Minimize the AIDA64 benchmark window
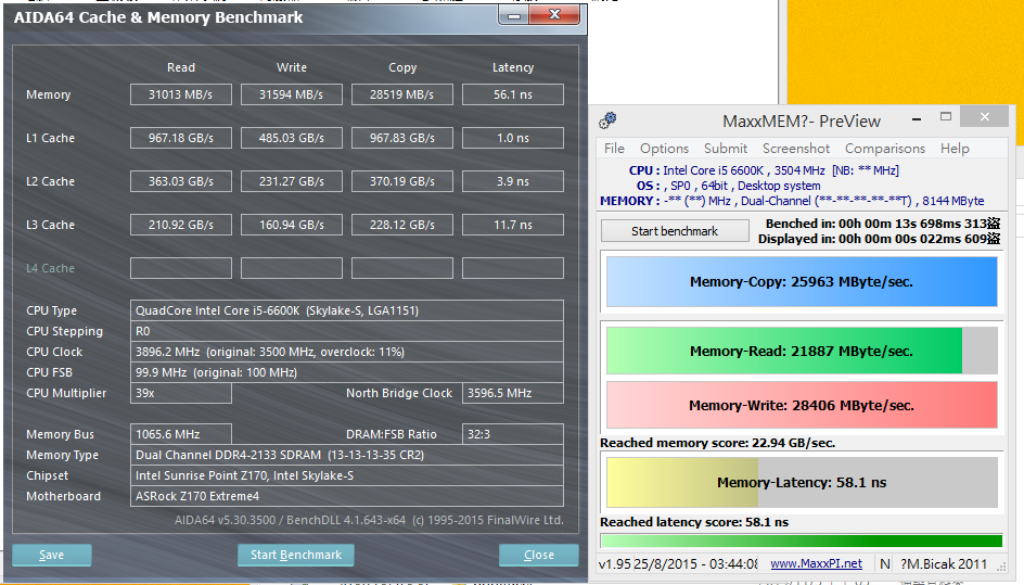 coord(515,15)
